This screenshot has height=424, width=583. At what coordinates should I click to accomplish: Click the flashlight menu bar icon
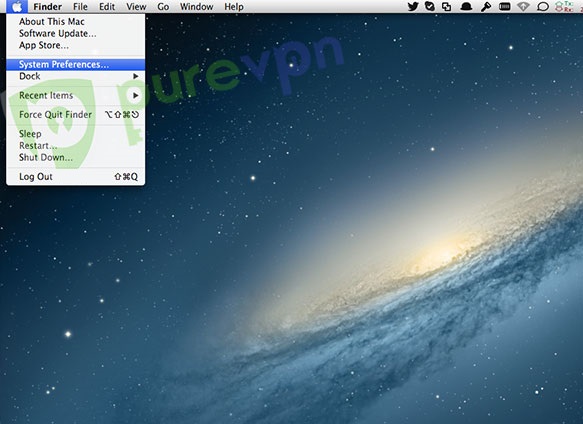pos(486,7)
